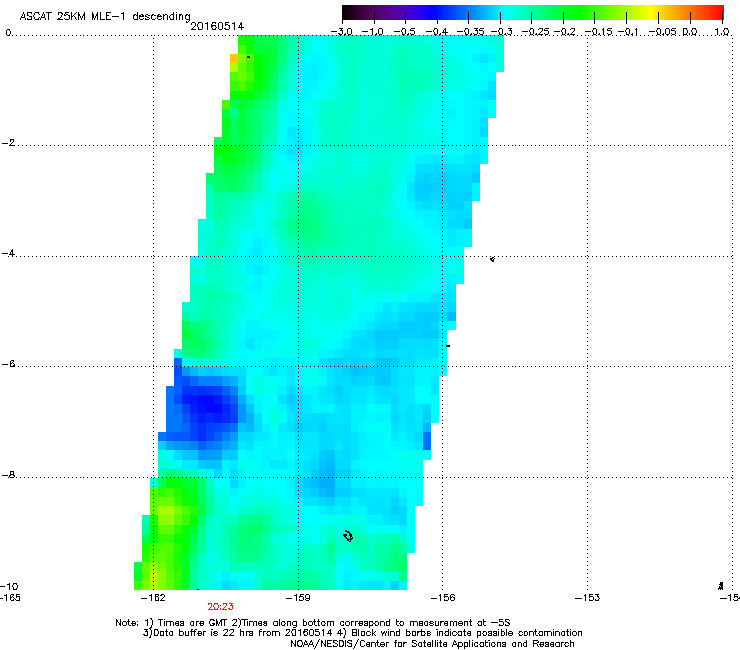Click the -0.3 colorbar label
740x650 pixels.
pos(501,32)
